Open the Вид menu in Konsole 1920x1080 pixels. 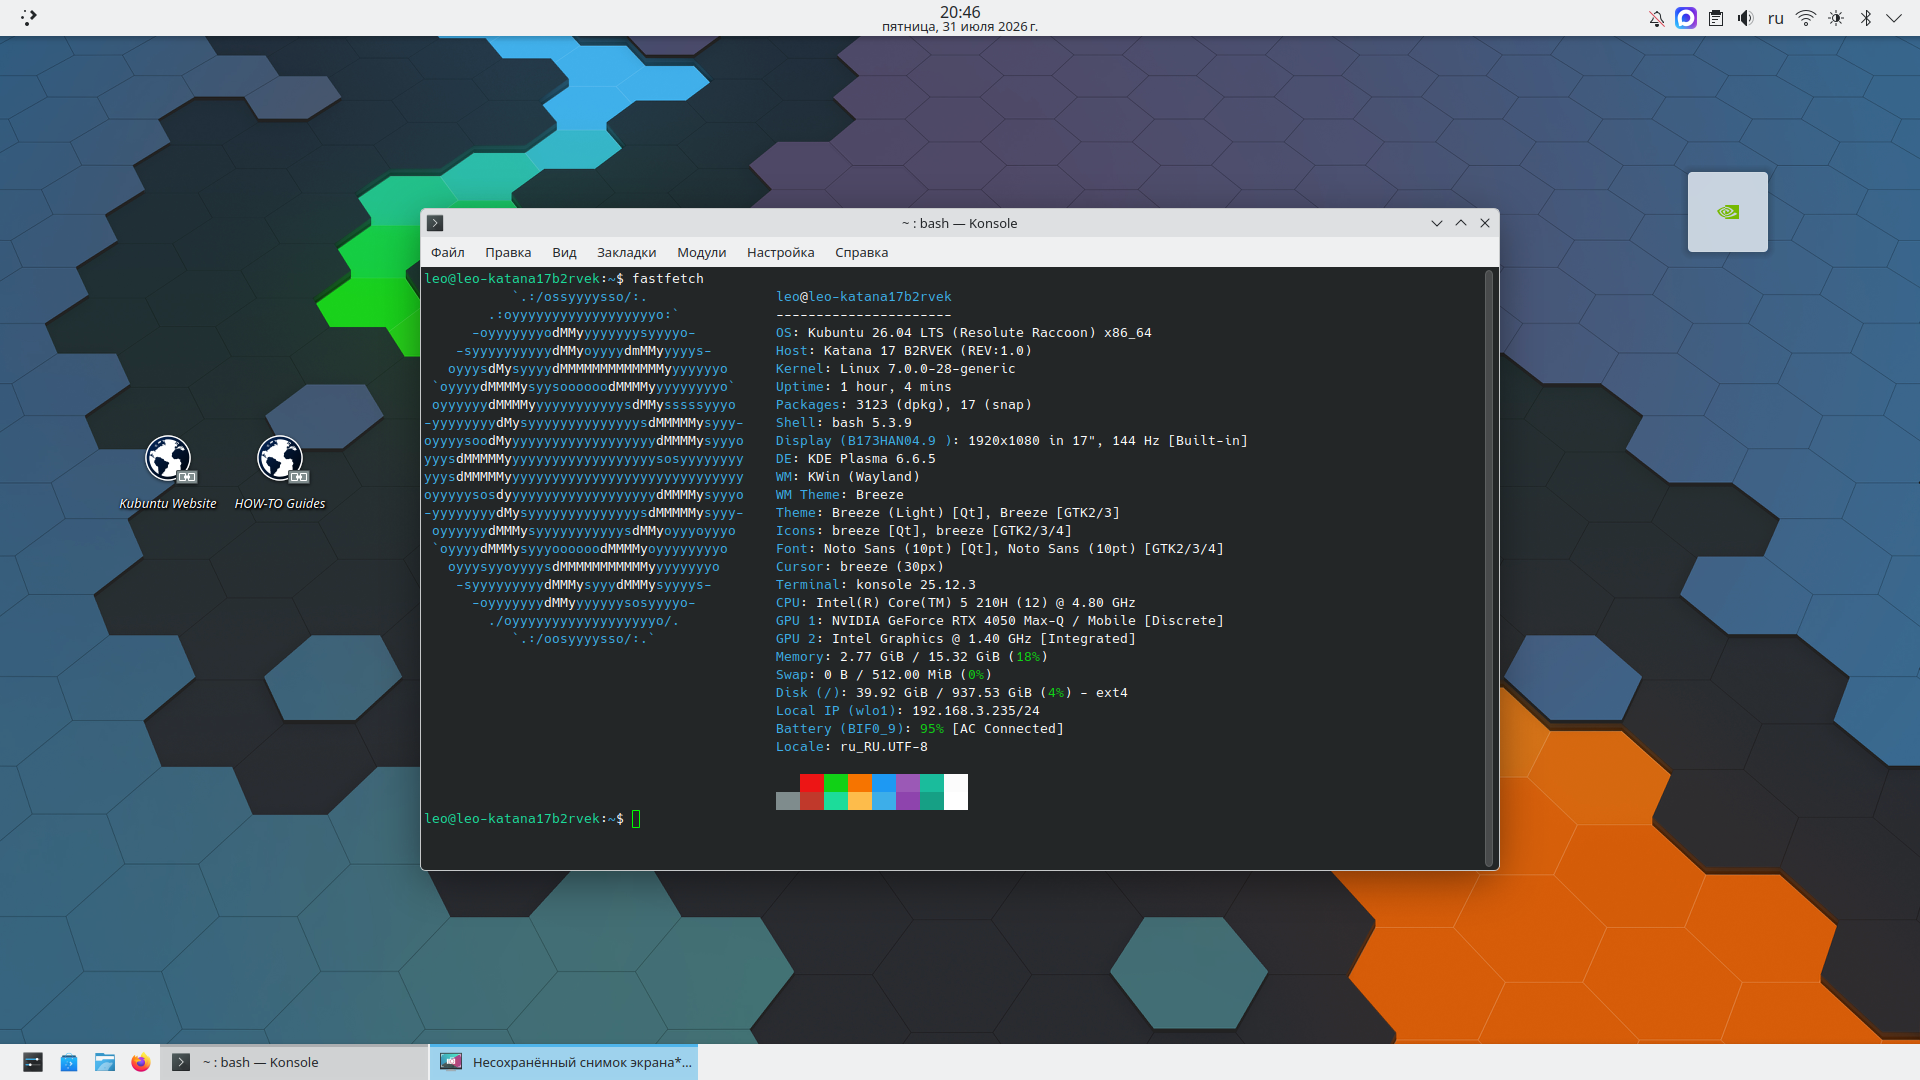coord(564,253)
